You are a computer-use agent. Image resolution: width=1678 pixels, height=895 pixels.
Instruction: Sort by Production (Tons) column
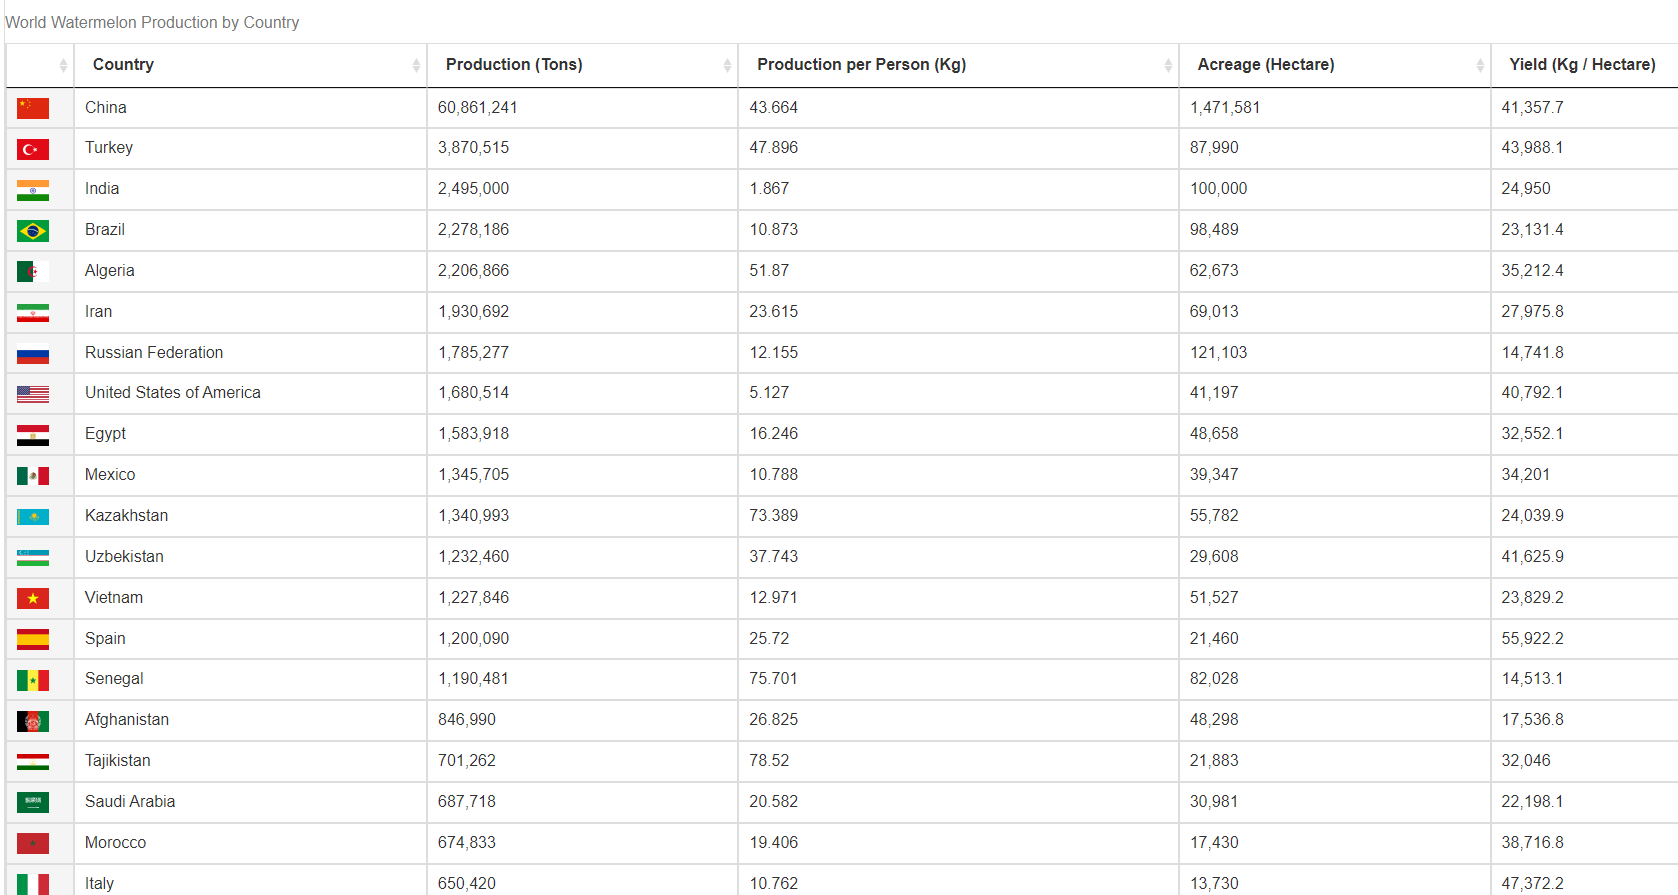(514, 65)
